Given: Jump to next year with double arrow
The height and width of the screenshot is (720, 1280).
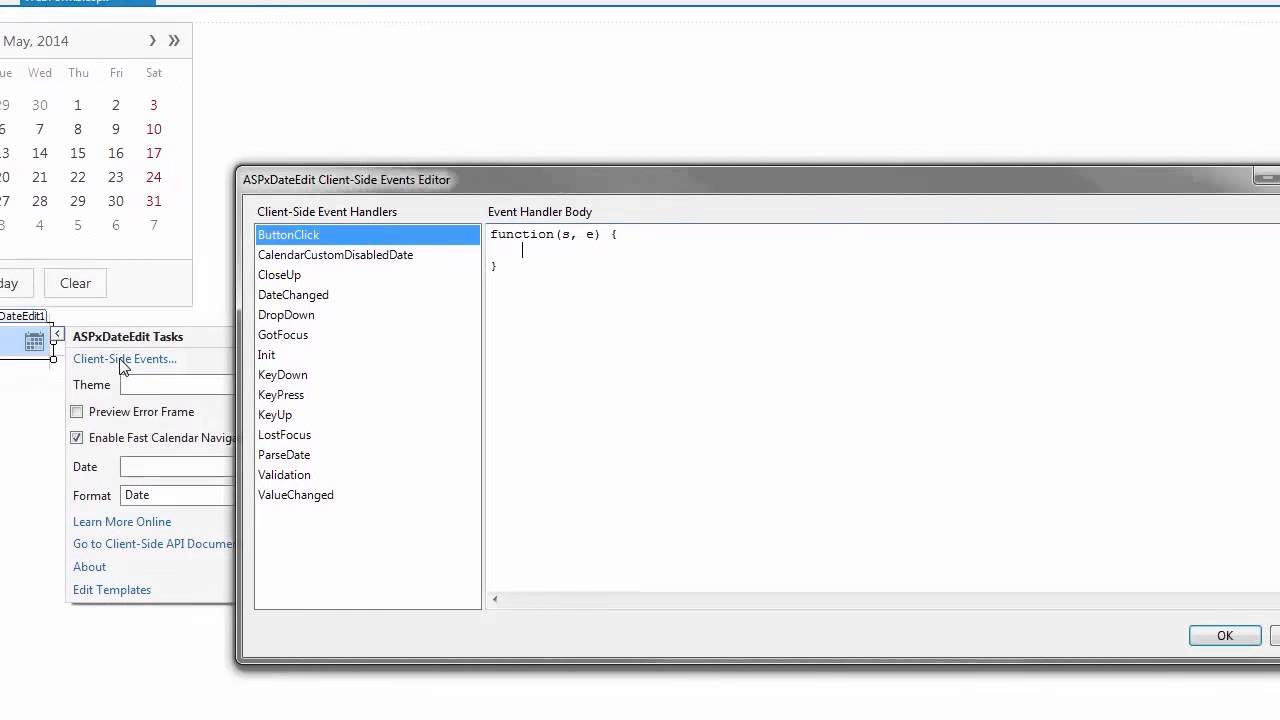Looking at the screenshot, I should (x=174, y=41).
